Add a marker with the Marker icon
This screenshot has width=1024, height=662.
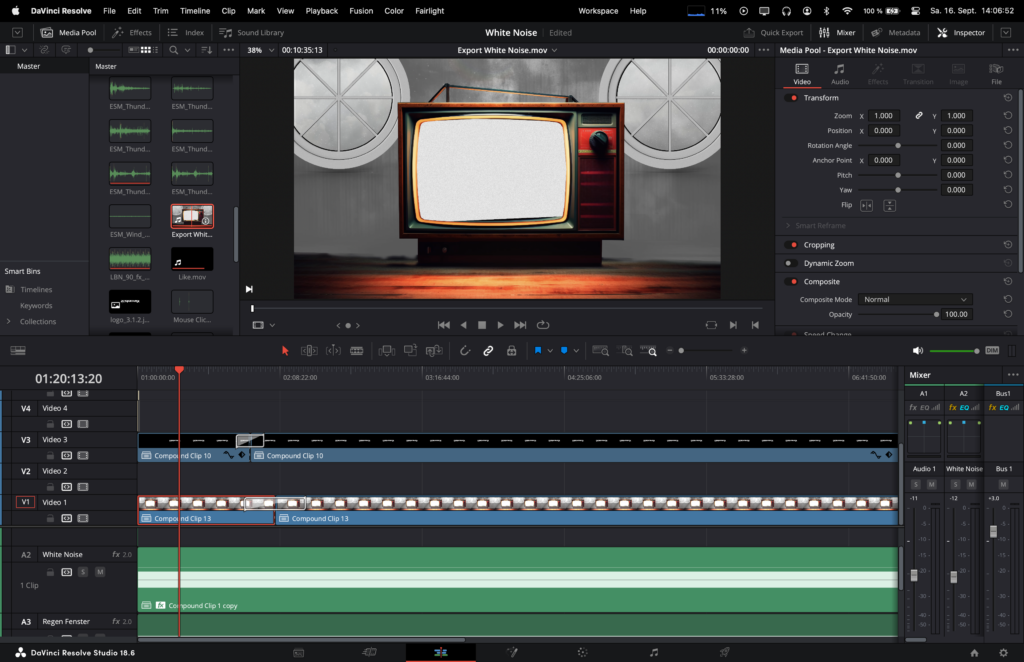click(564, 351)
